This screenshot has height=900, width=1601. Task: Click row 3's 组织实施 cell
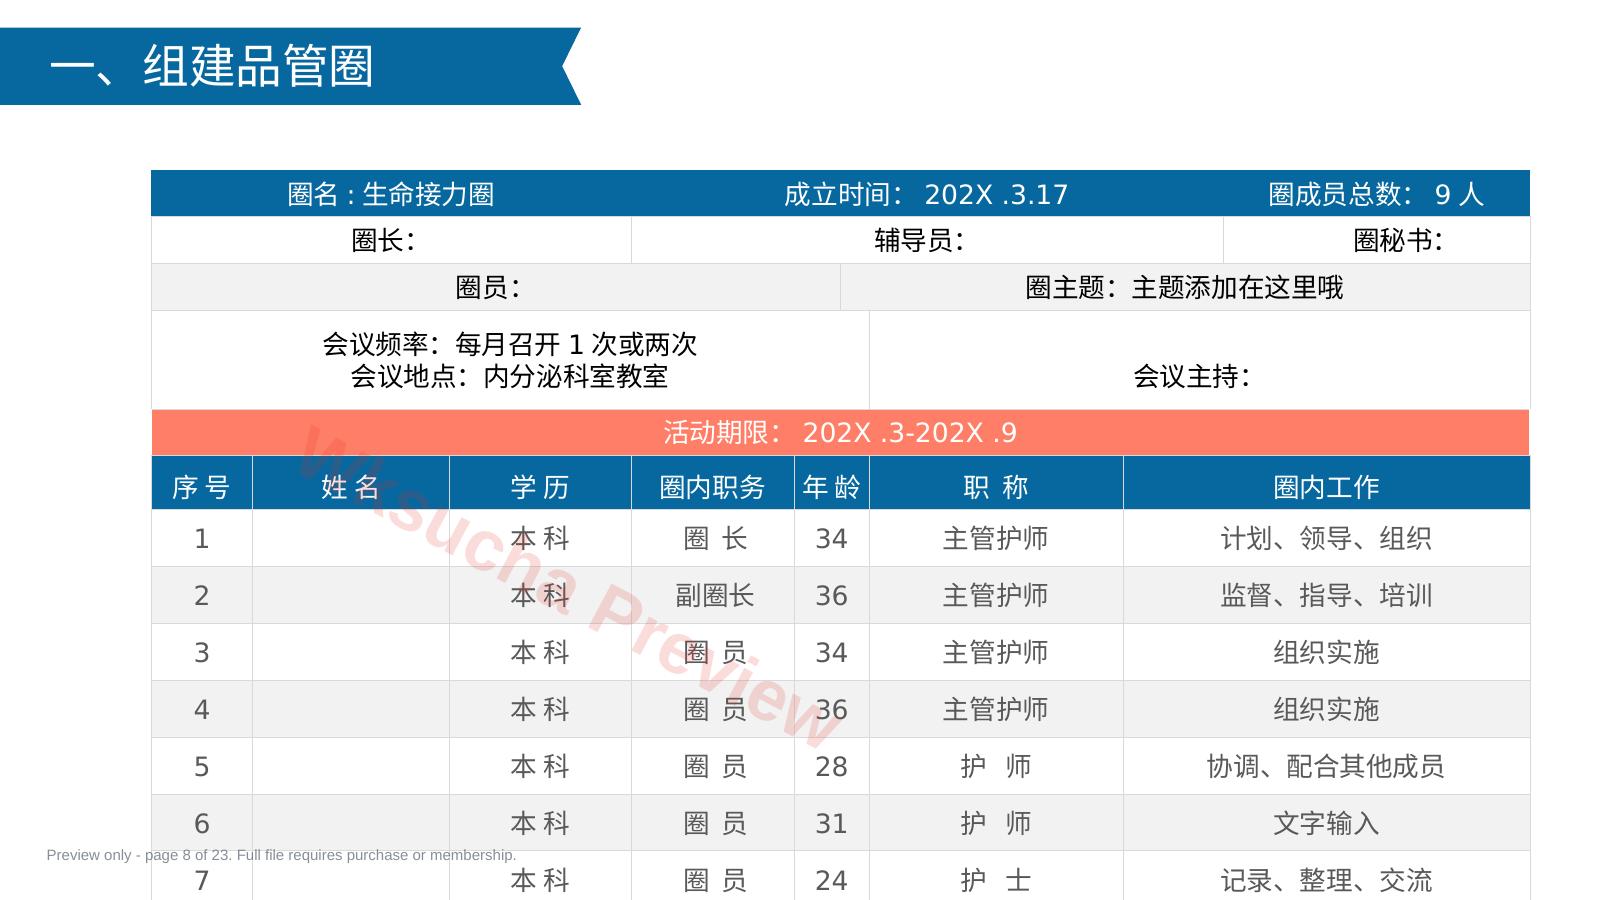(1327, 652)
